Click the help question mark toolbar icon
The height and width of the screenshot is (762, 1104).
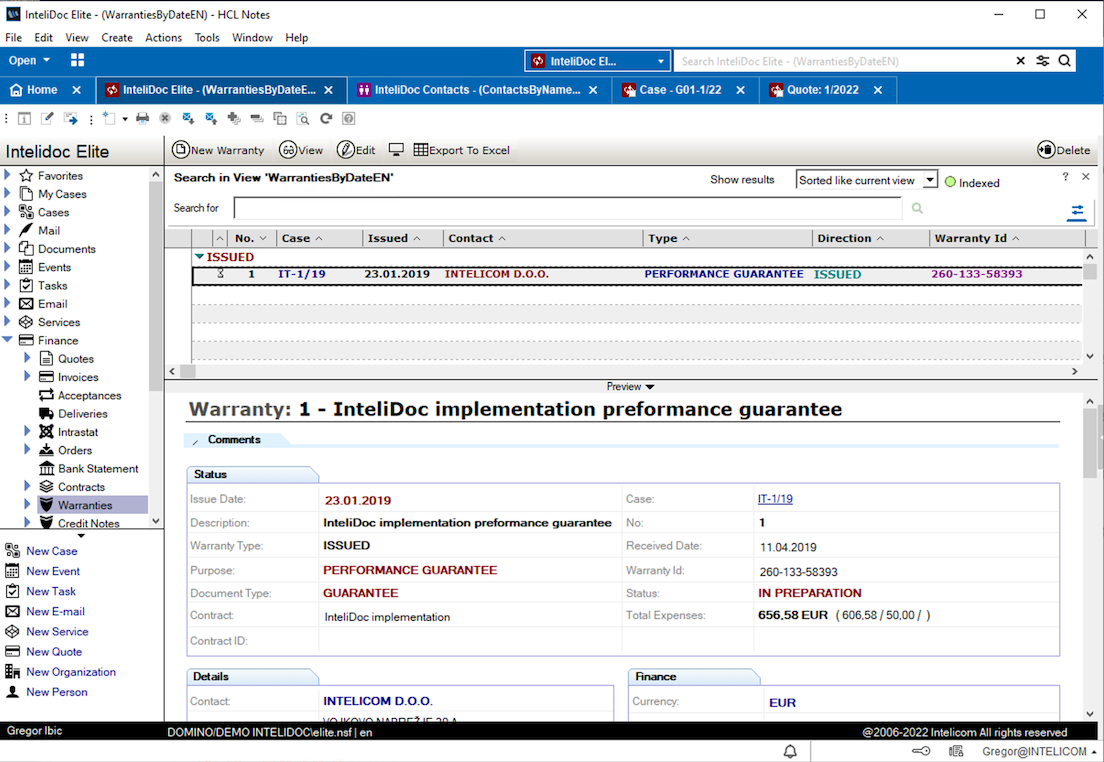(x=349, y=118)
